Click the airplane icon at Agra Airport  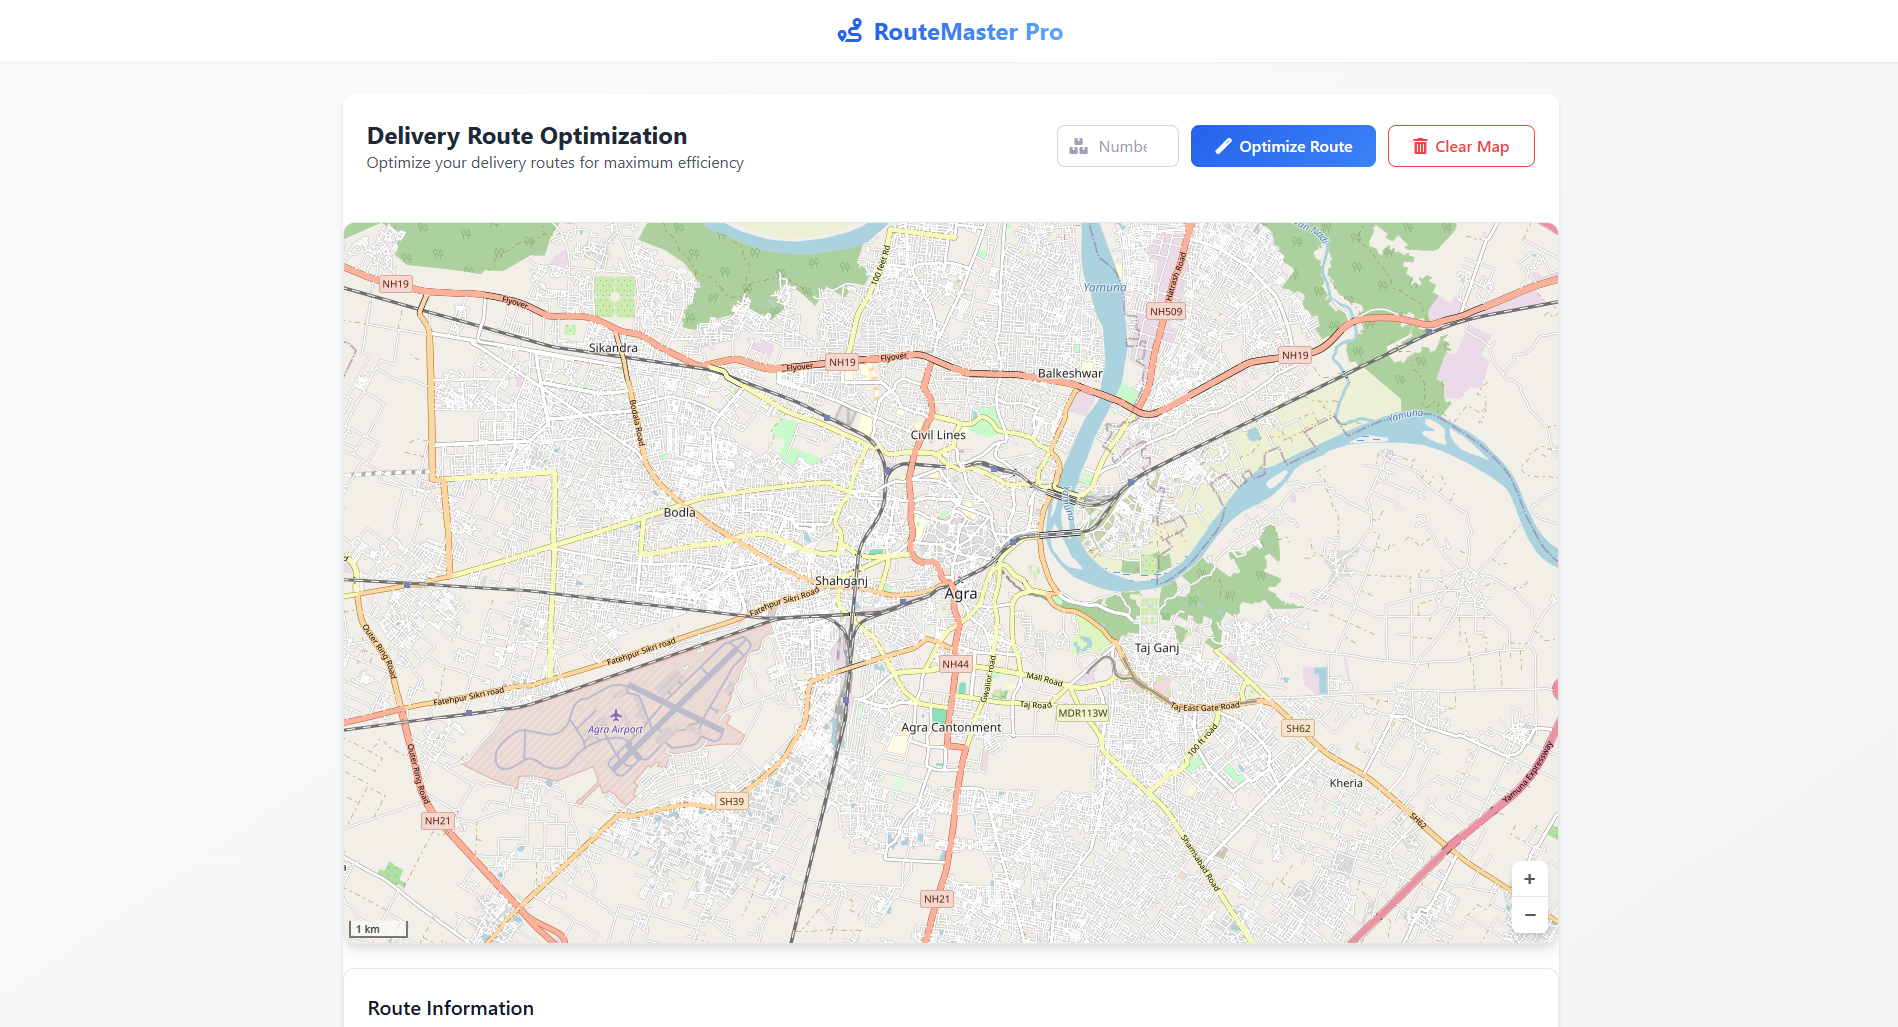click(x=617, y=716)
